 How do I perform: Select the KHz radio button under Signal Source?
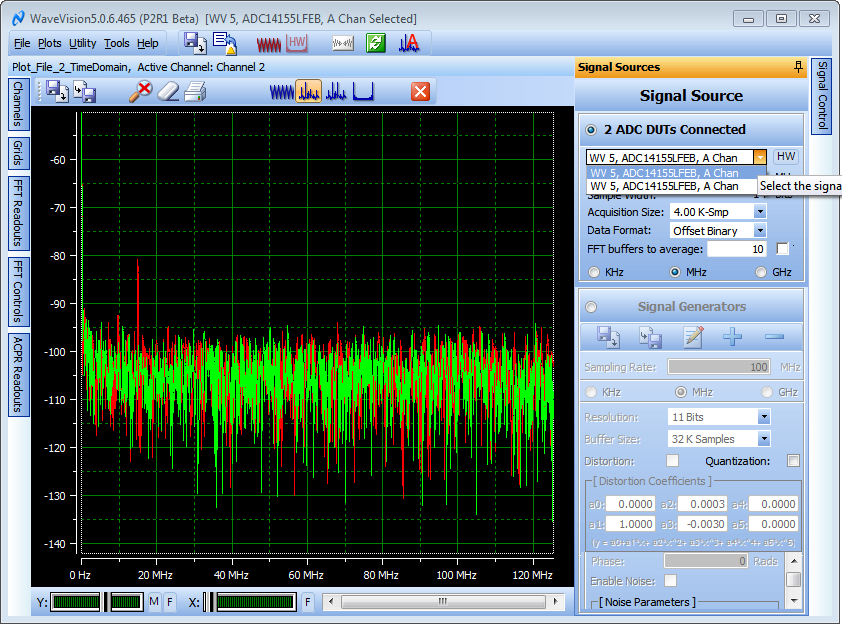[x=594, y=272]
